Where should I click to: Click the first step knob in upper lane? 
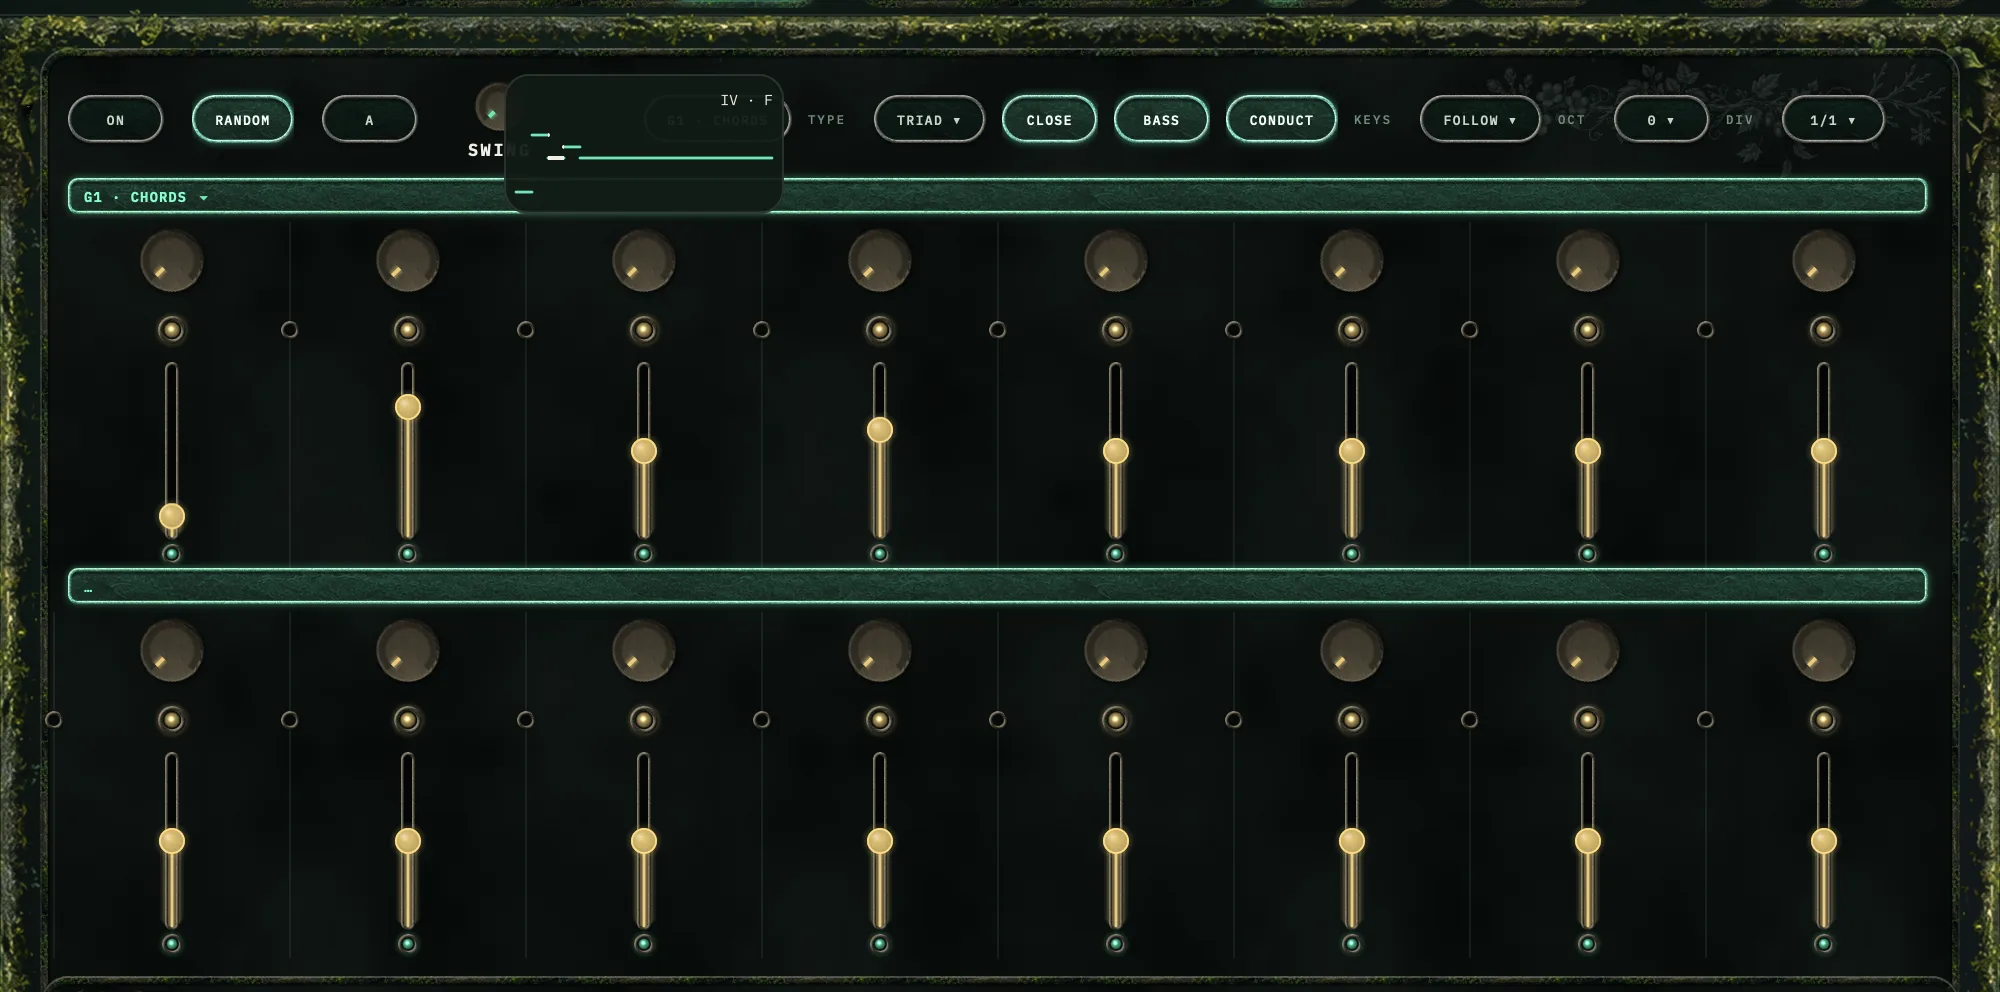click(x=172, y=261)
